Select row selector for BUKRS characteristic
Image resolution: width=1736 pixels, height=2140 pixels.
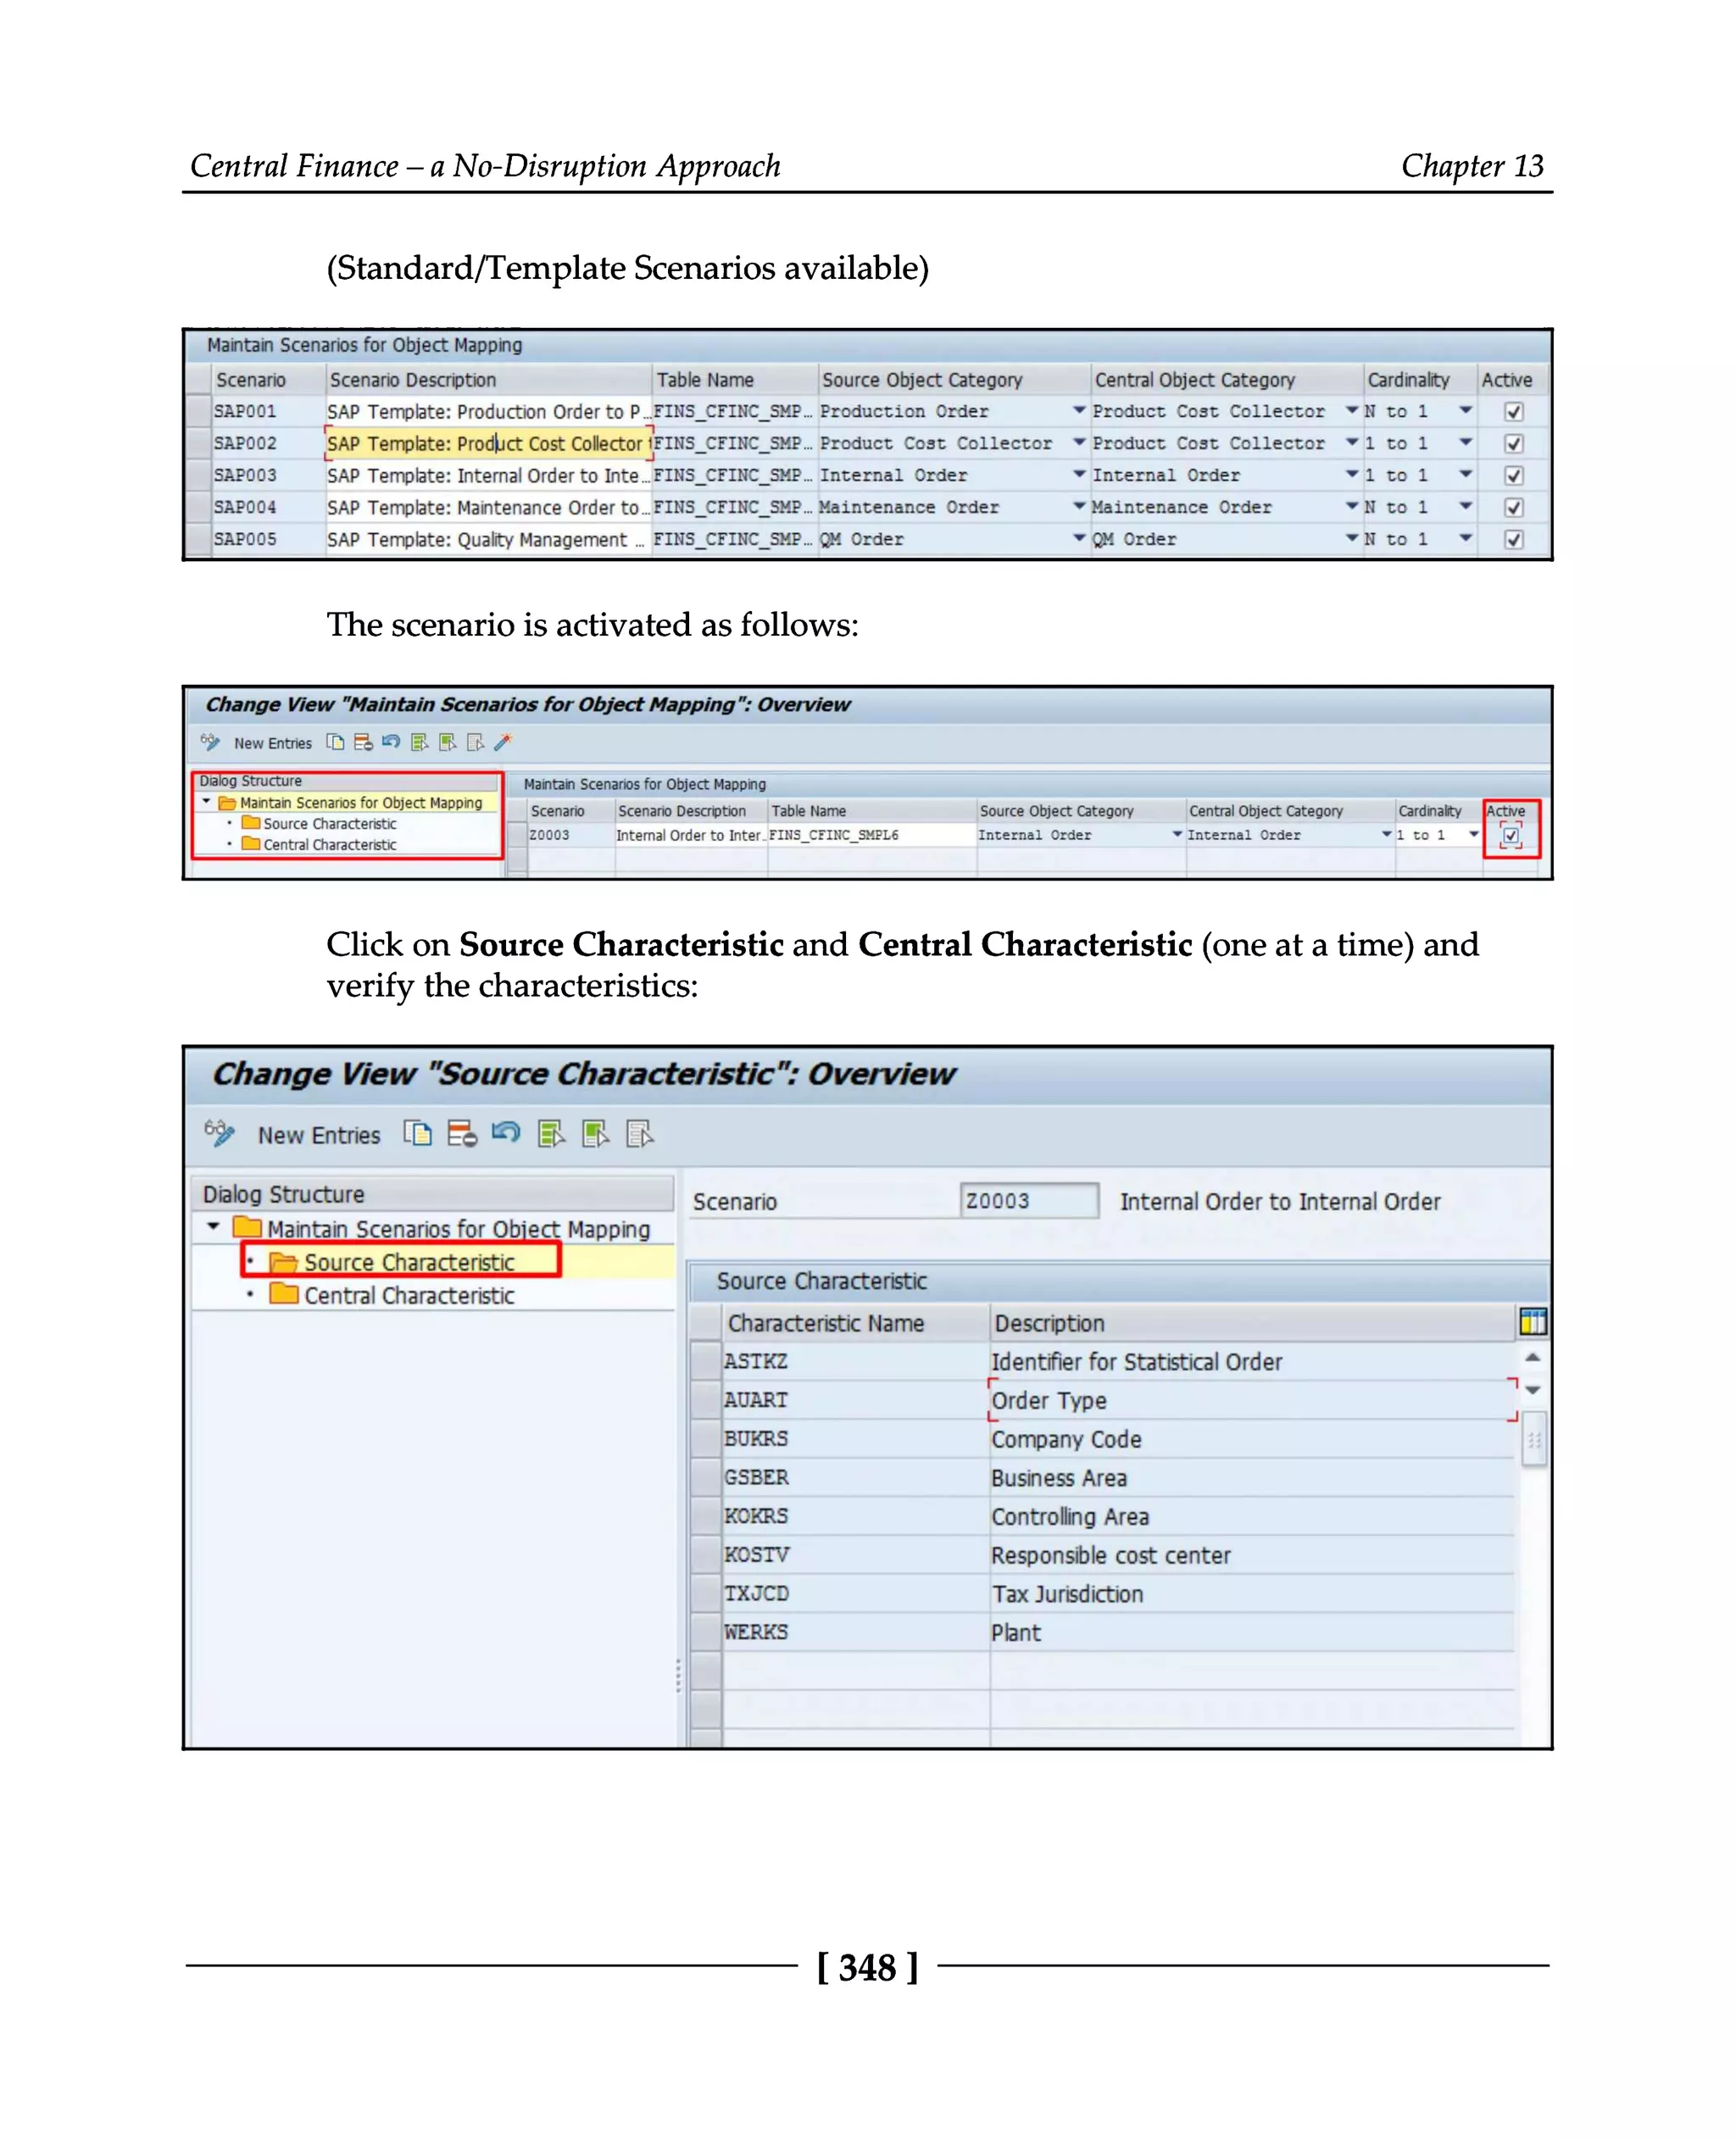[706, 1438]
